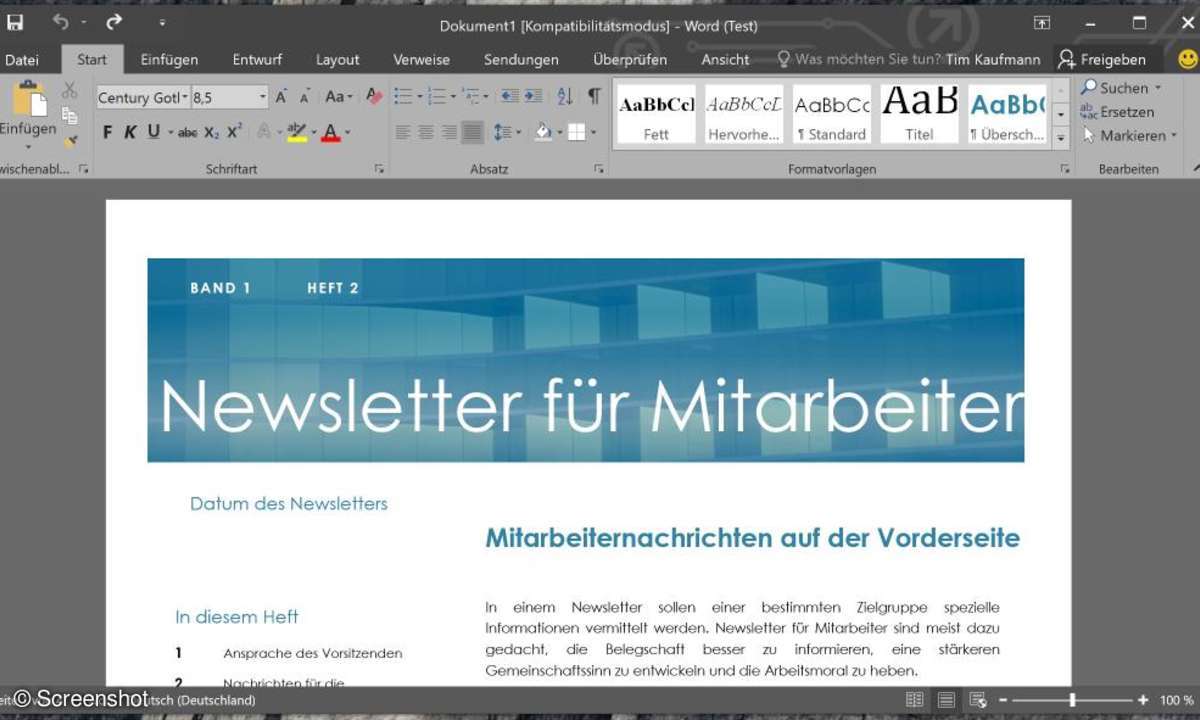The height and width of the screenshot is (720, 1200).
Task: Clear all formatting with the eraser icon
Action: 374,96
